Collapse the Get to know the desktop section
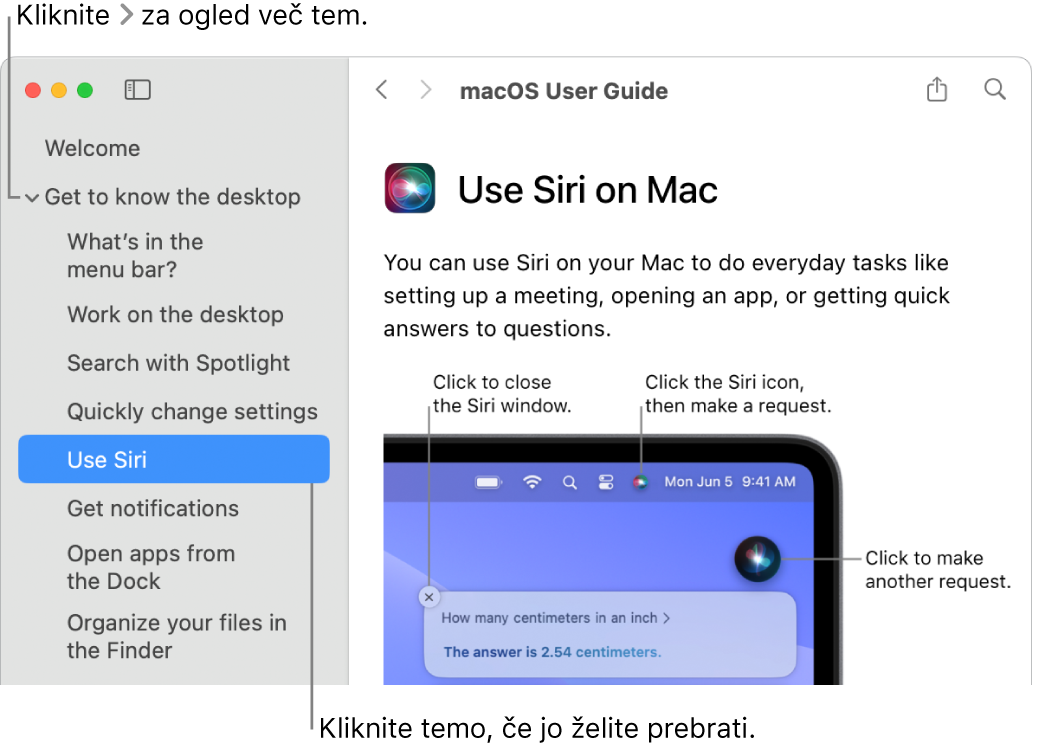 [x=32, y=197]
